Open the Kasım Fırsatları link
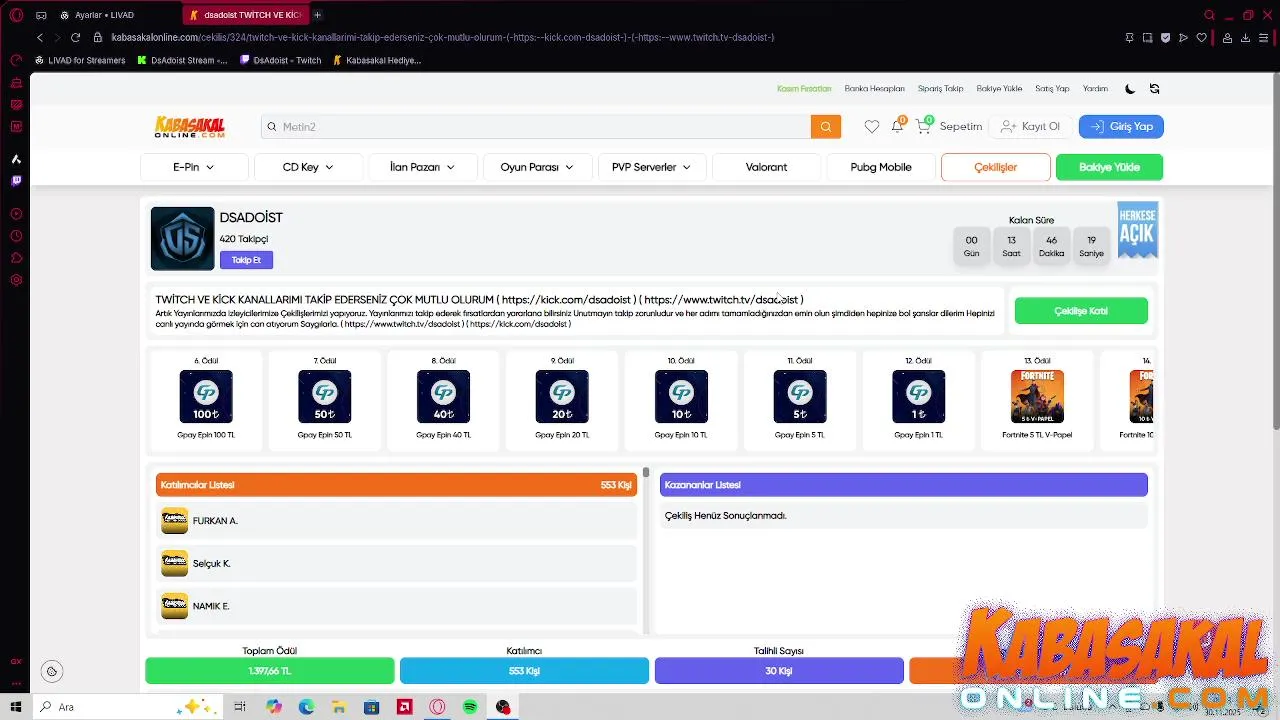1280x720 pixels. (x=804, y=89)
